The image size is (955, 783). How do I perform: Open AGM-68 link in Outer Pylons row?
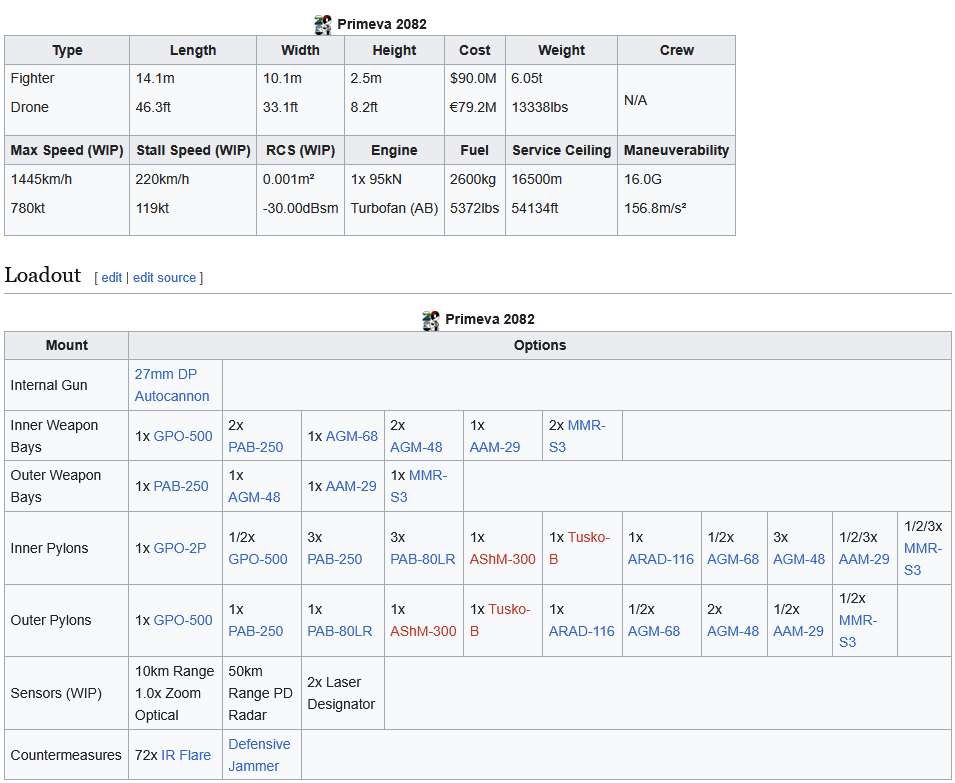654,631
